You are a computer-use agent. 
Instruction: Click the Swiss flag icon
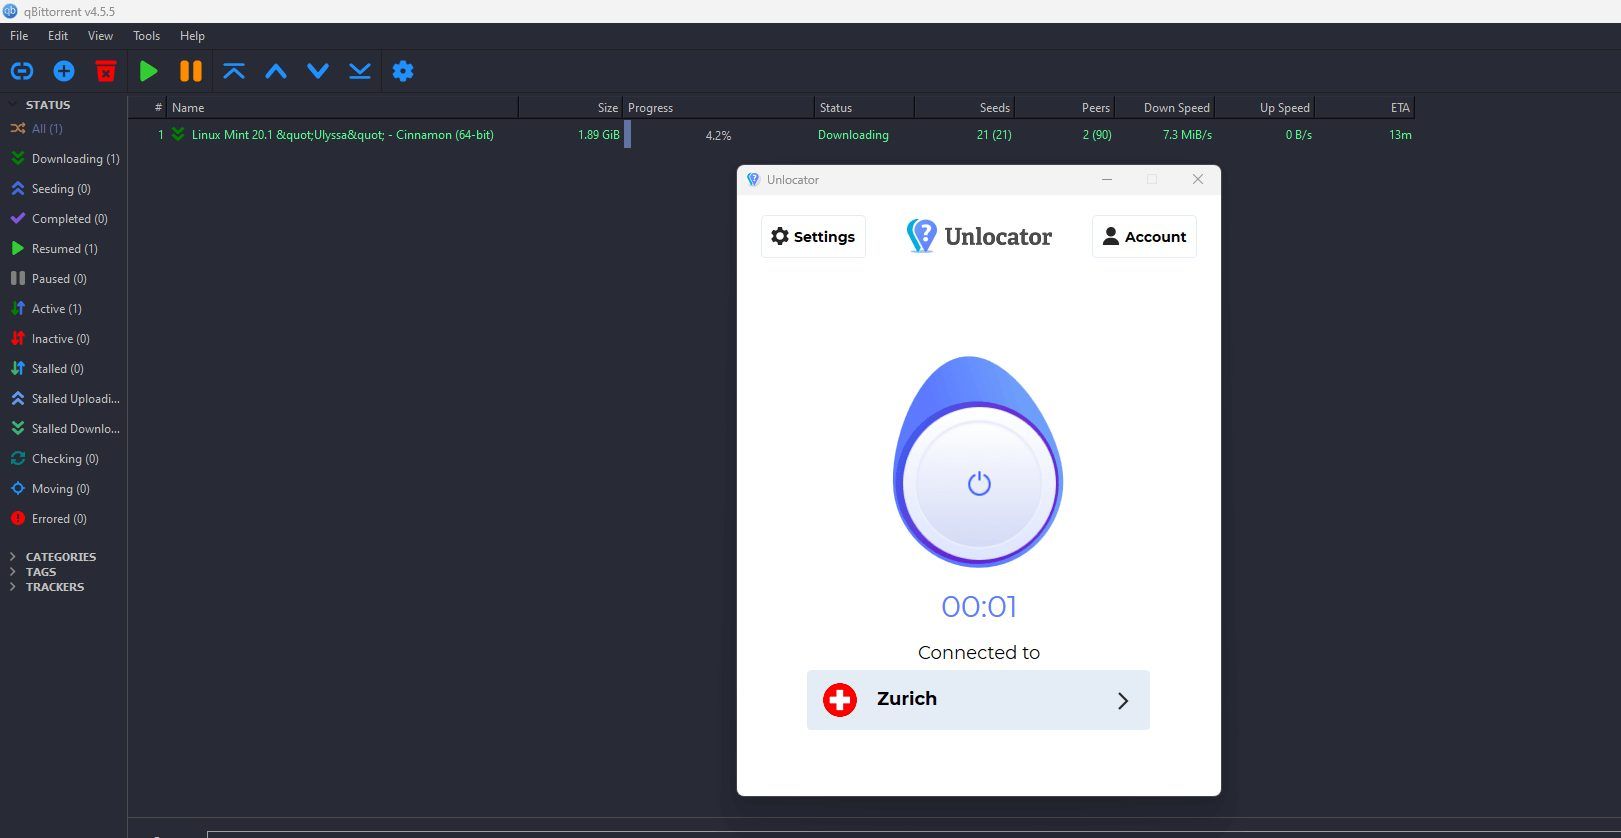tap(840, 700)
